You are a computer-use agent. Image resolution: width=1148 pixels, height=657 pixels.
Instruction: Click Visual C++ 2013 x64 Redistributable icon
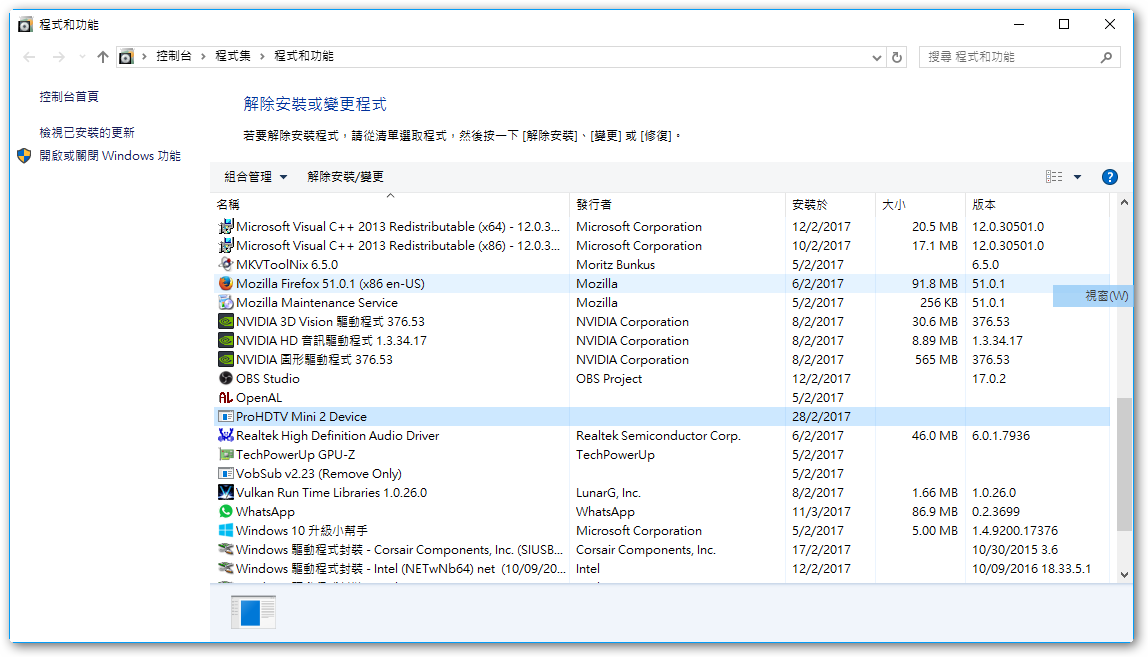226,226
